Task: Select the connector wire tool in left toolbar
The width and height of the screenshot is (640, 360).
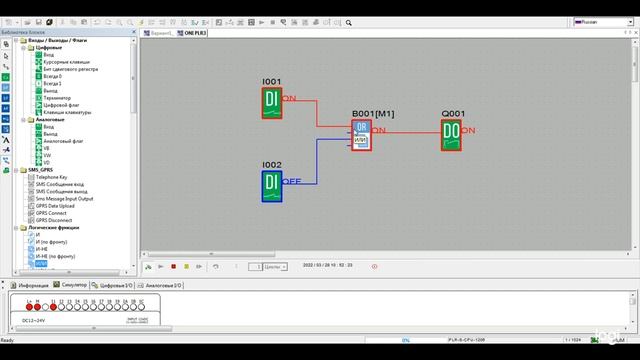Action: 6,67
